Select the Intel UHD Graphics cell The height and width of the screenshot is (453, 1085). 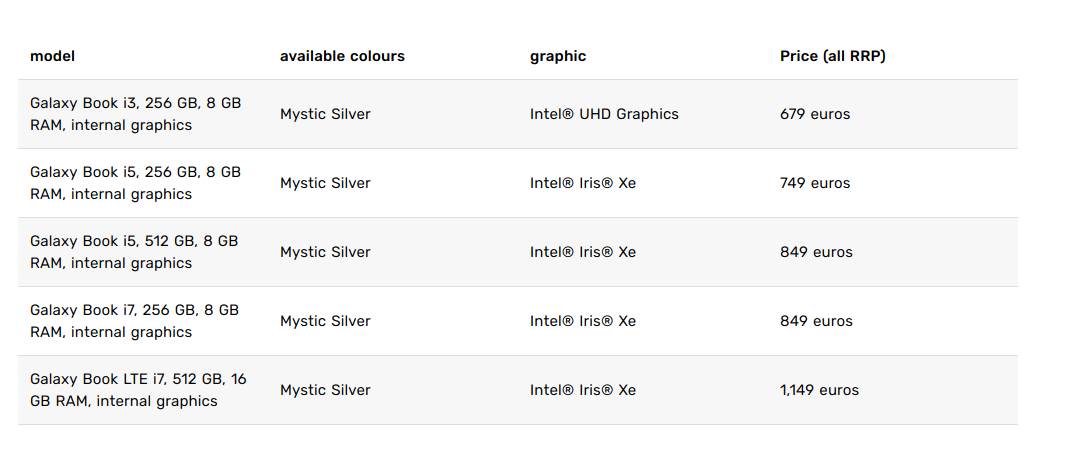[604, 114]
